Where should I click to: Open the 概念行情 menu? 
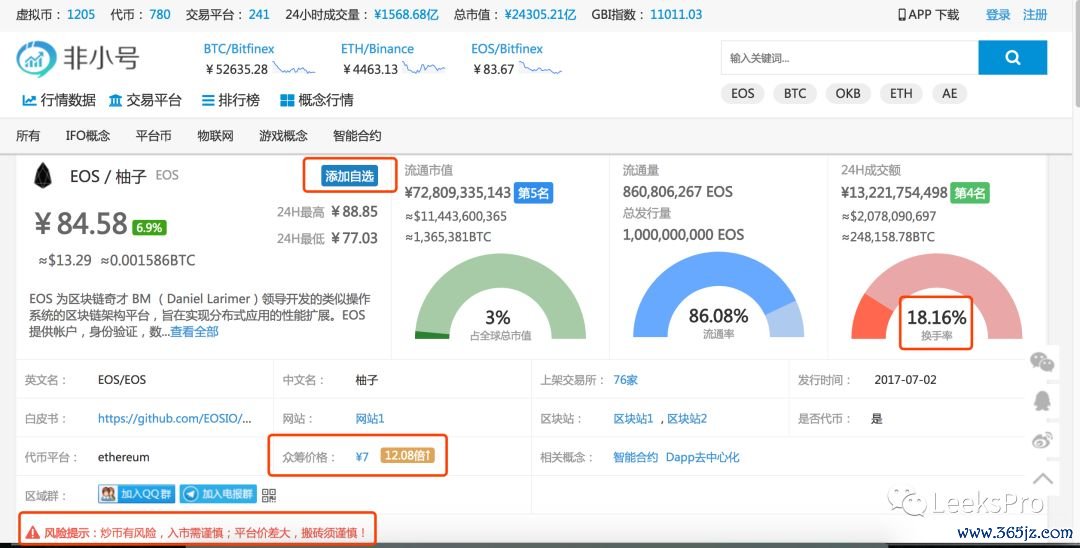317,101
